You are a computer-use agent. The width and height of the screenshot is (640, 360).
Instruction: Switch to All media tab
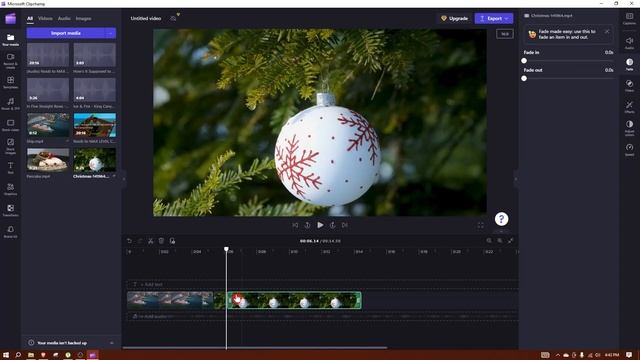(30, 18)
